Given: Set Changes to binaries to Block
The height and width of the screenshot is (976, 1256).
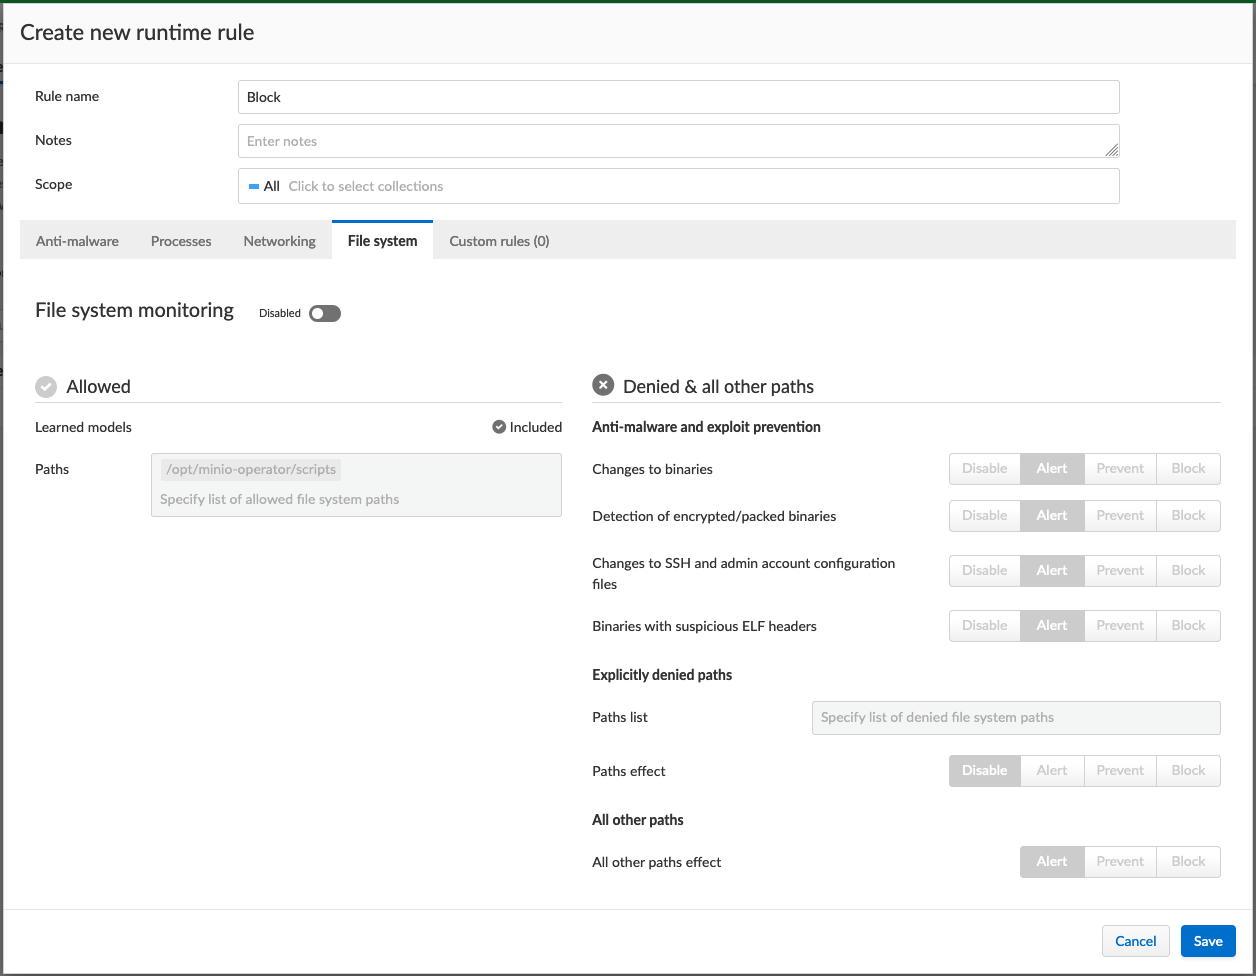Looking at the screenshot, I should click(x=1188, y=468).
